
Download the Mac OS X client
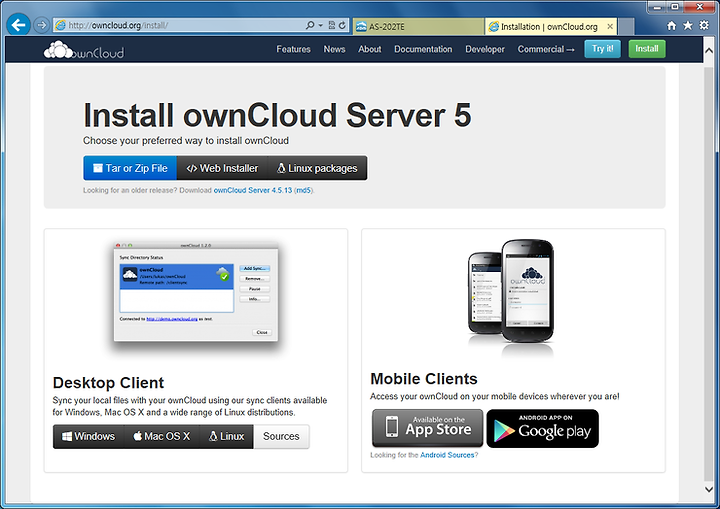pos(162,436)
